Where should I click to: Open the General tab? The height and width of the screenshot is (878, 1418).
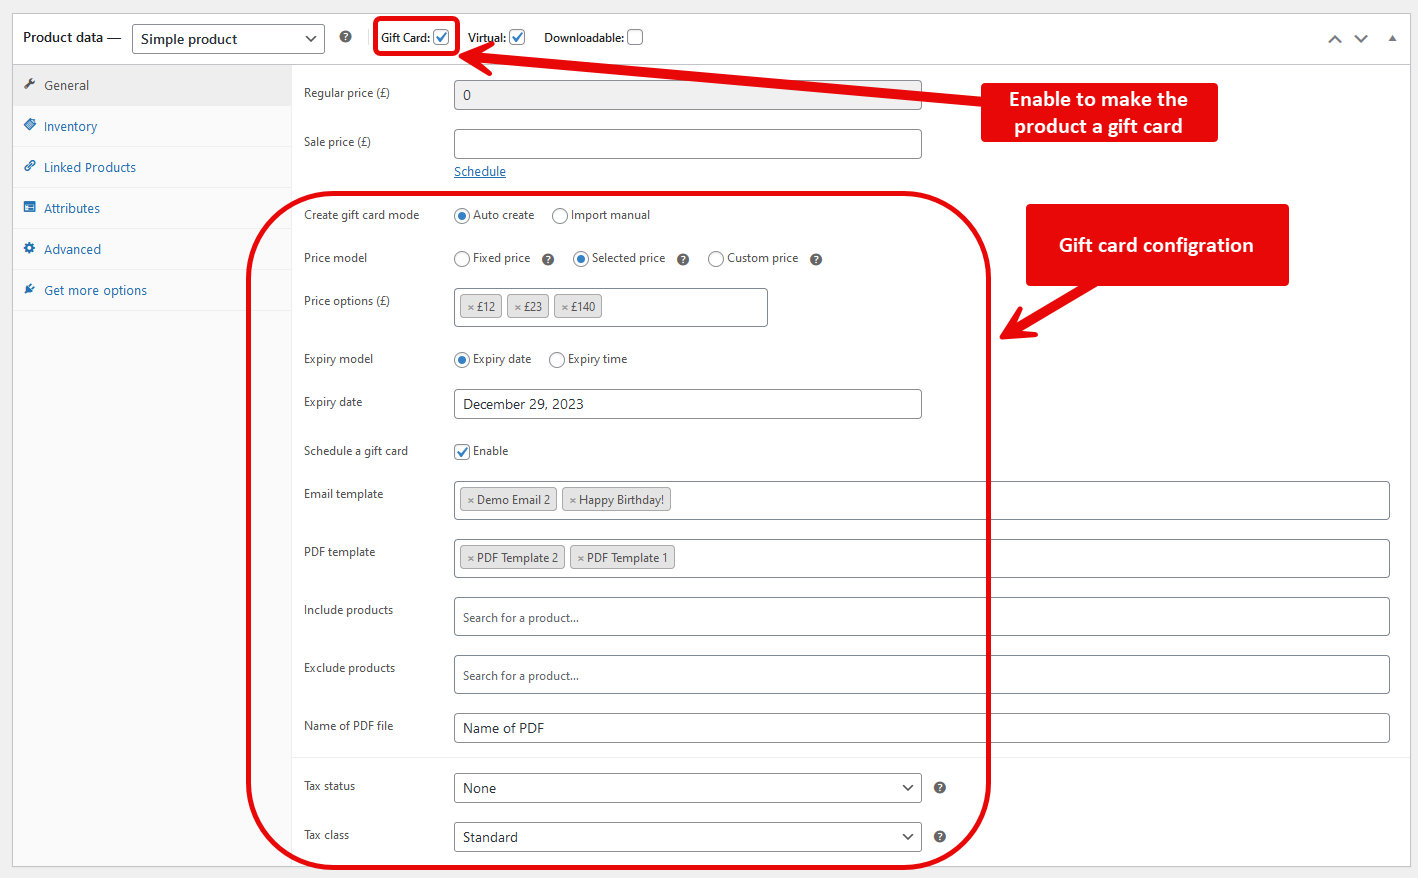click(152, 85)
